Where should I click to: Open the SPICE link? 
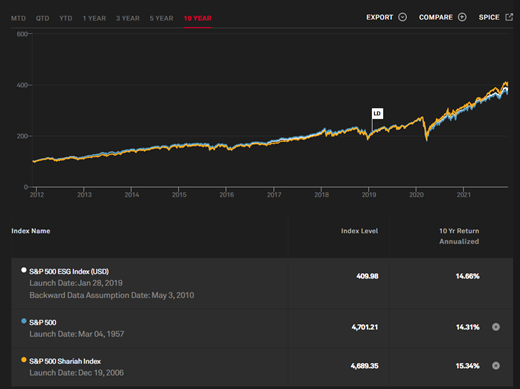[489, 17]
